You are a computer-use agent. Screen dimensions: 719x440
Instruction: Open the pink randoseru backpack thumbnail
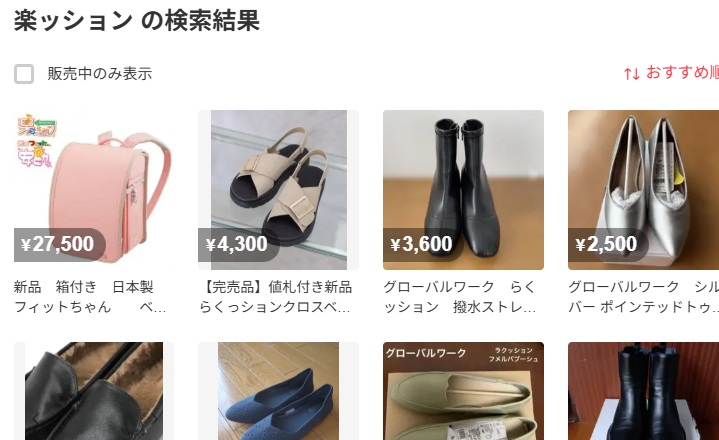(94, 190)
